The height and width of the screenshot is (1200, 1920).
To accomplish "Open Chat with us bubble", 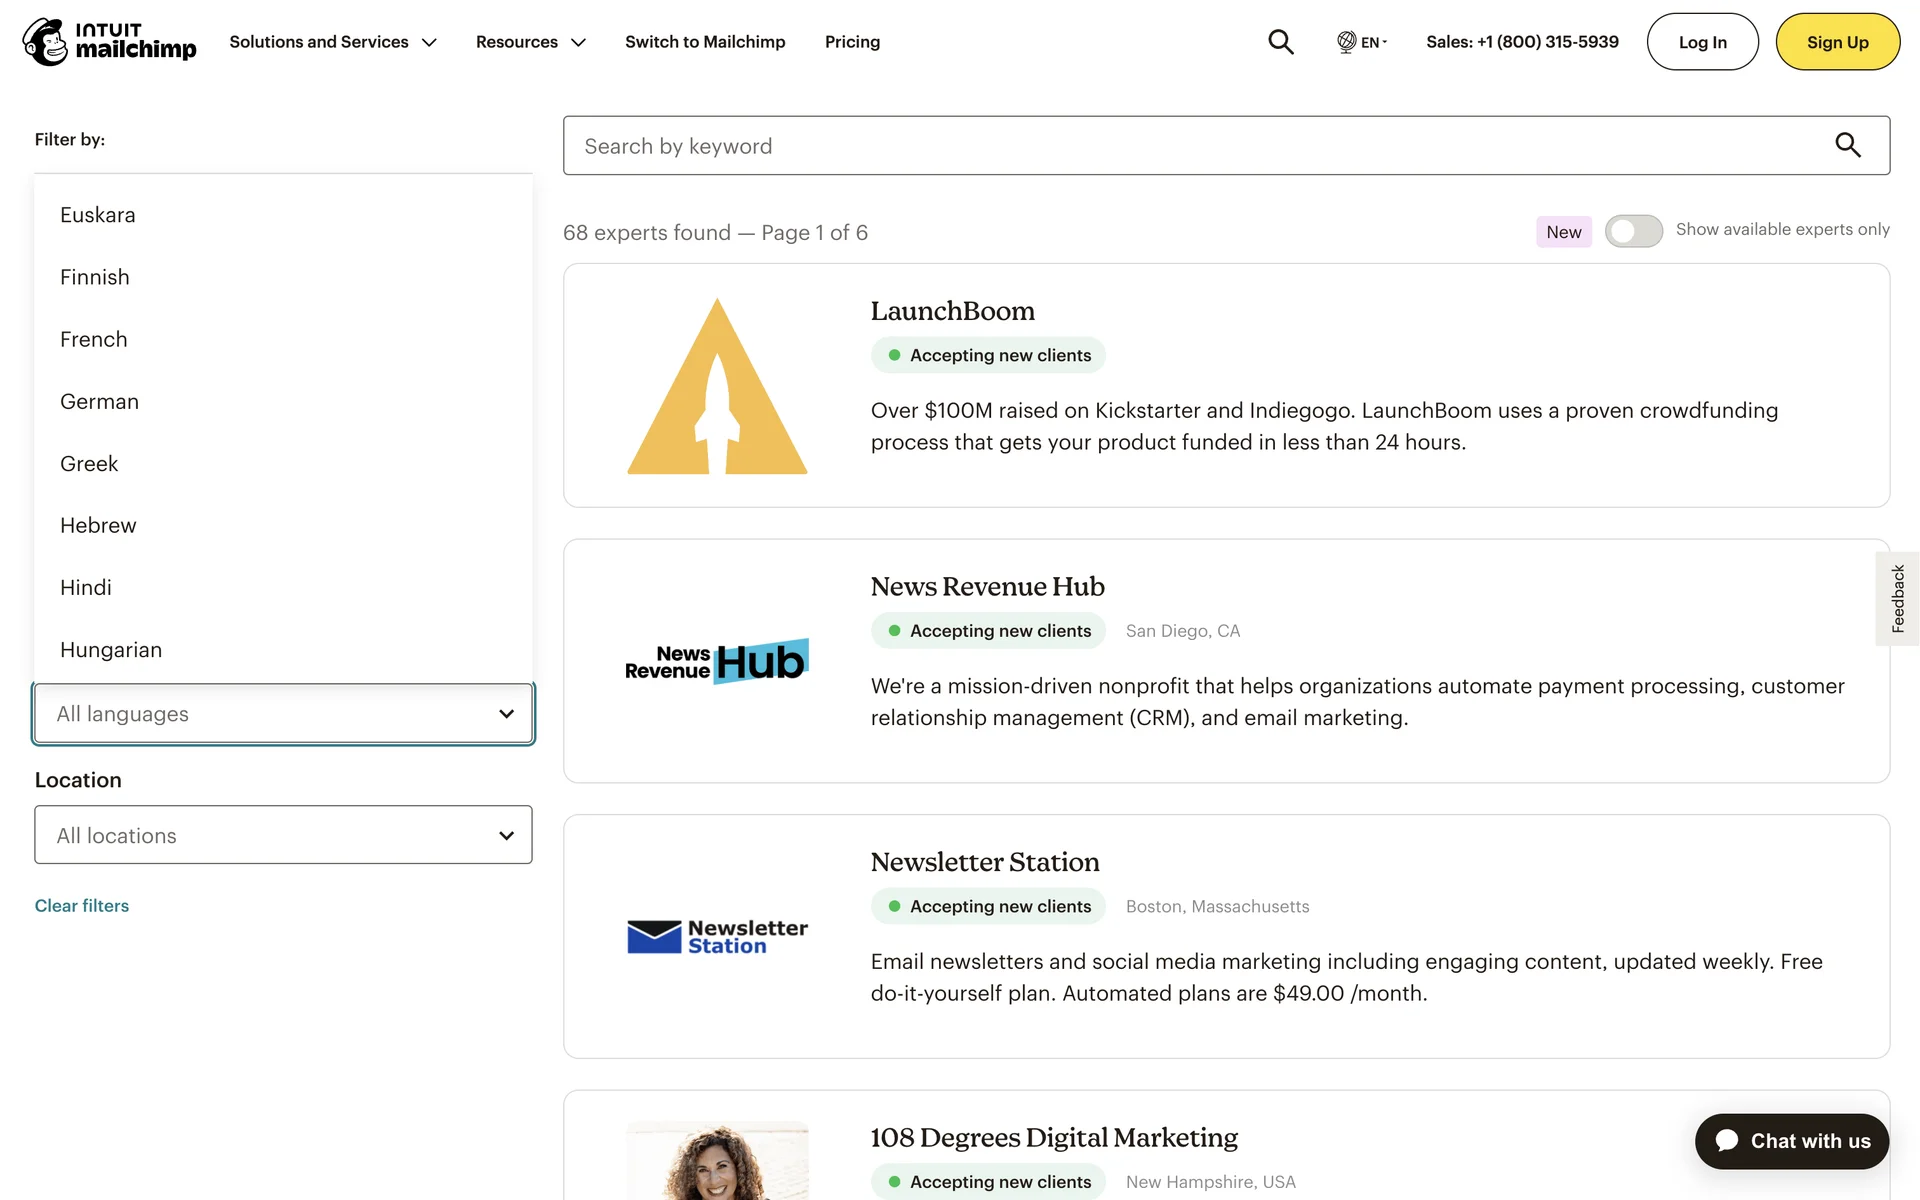I will click(1791, 1141).
